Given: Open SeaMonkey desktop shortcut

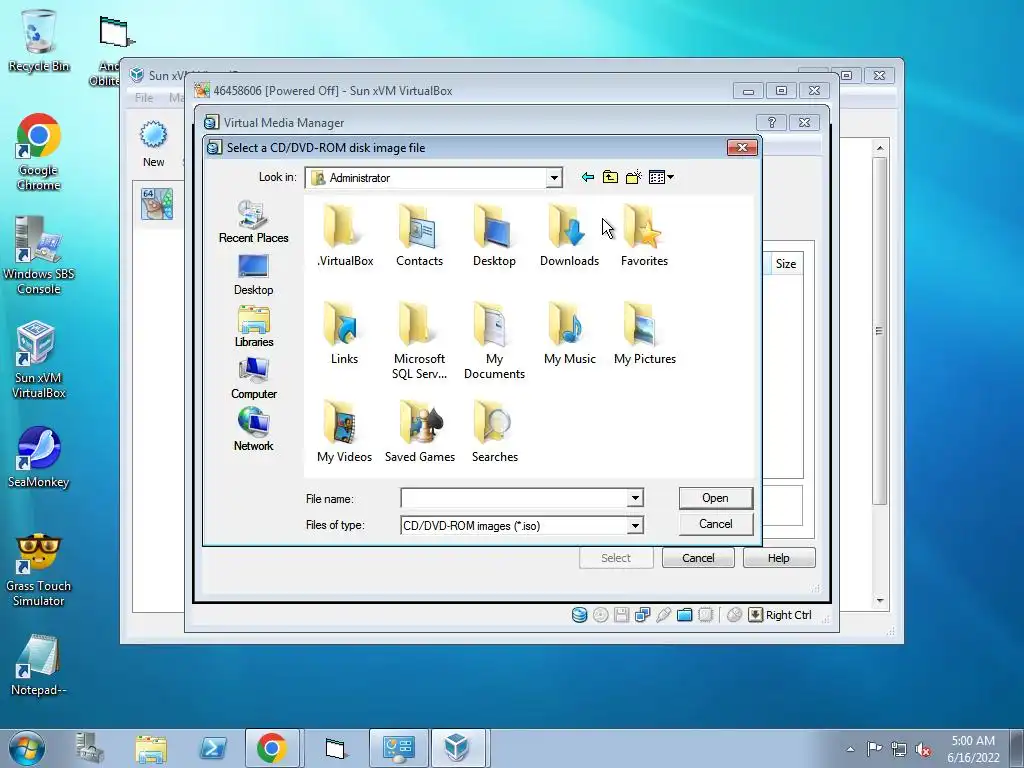Looking at the screenshot, I should [x=39, y=457].
